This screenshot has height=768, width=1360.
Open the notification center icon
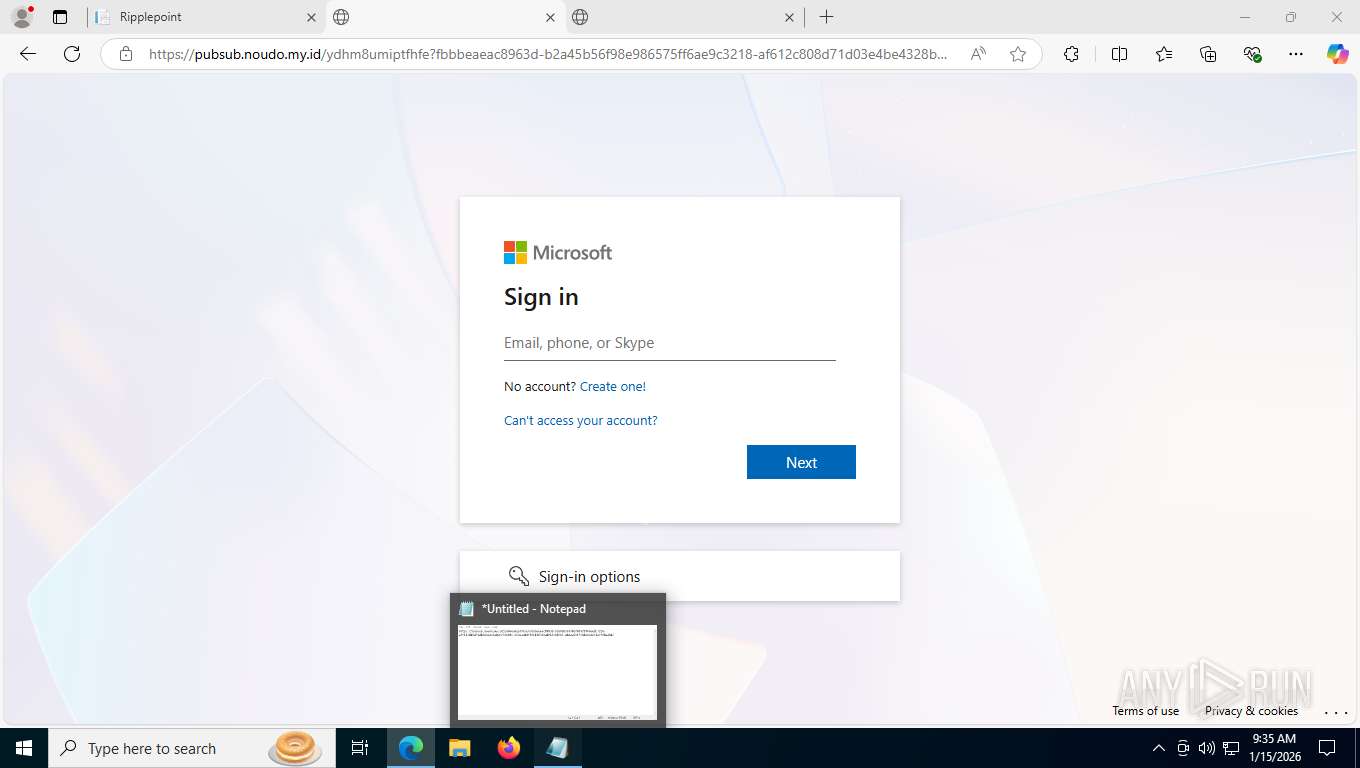coord(1327,748)
